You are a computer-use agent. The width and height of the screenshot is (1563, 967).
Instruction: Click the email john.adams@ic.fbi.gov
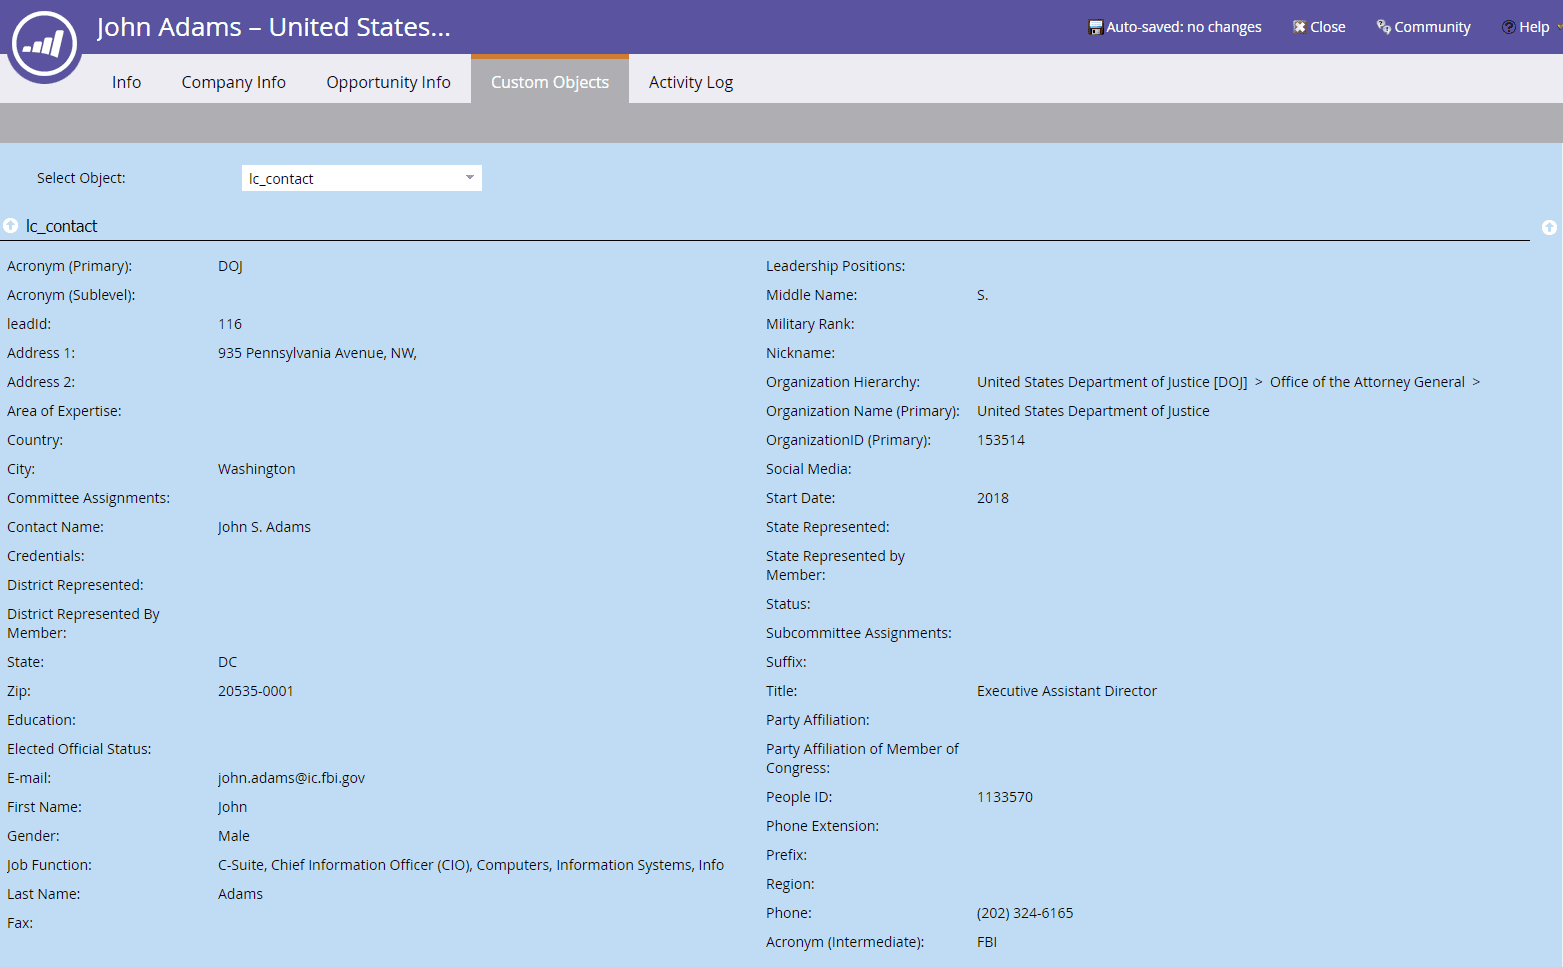[x=291, y=778]
